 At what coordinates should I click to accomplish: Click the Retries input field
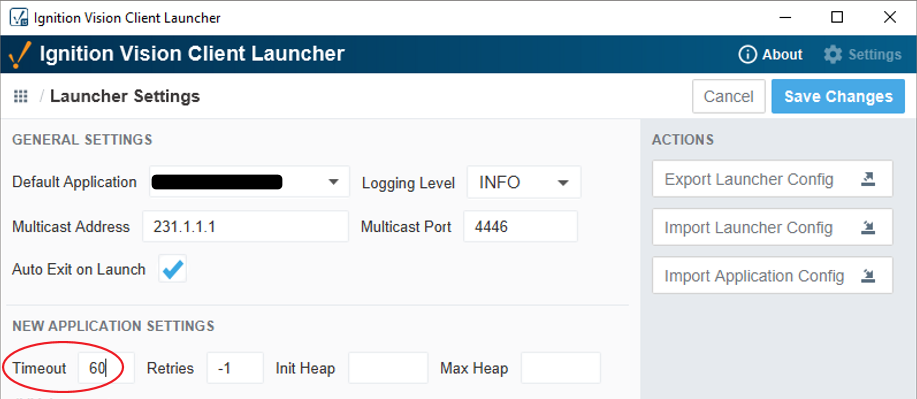(235, 368)
